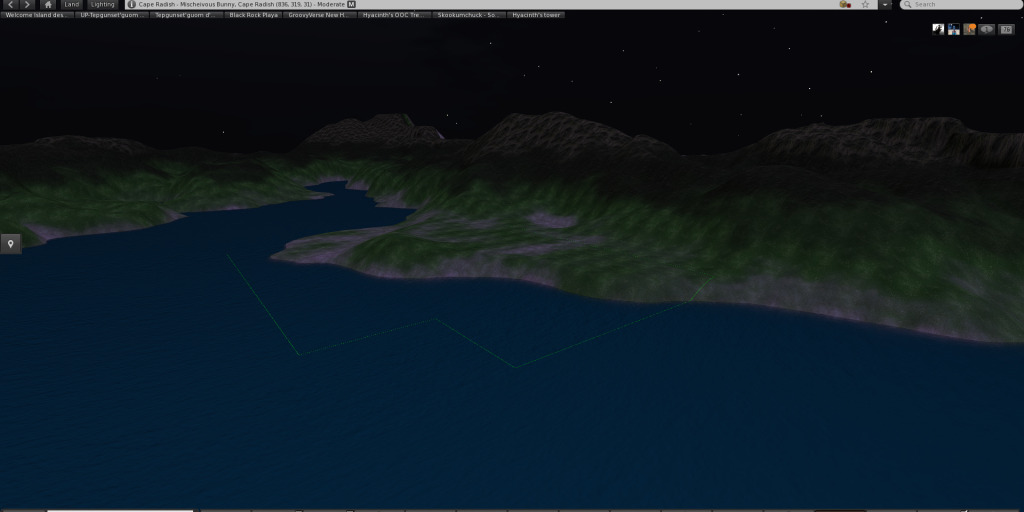Screen dimensions: 1024x512
Task: Click the first status icon at top right
Action: click(x=938, y=29)
